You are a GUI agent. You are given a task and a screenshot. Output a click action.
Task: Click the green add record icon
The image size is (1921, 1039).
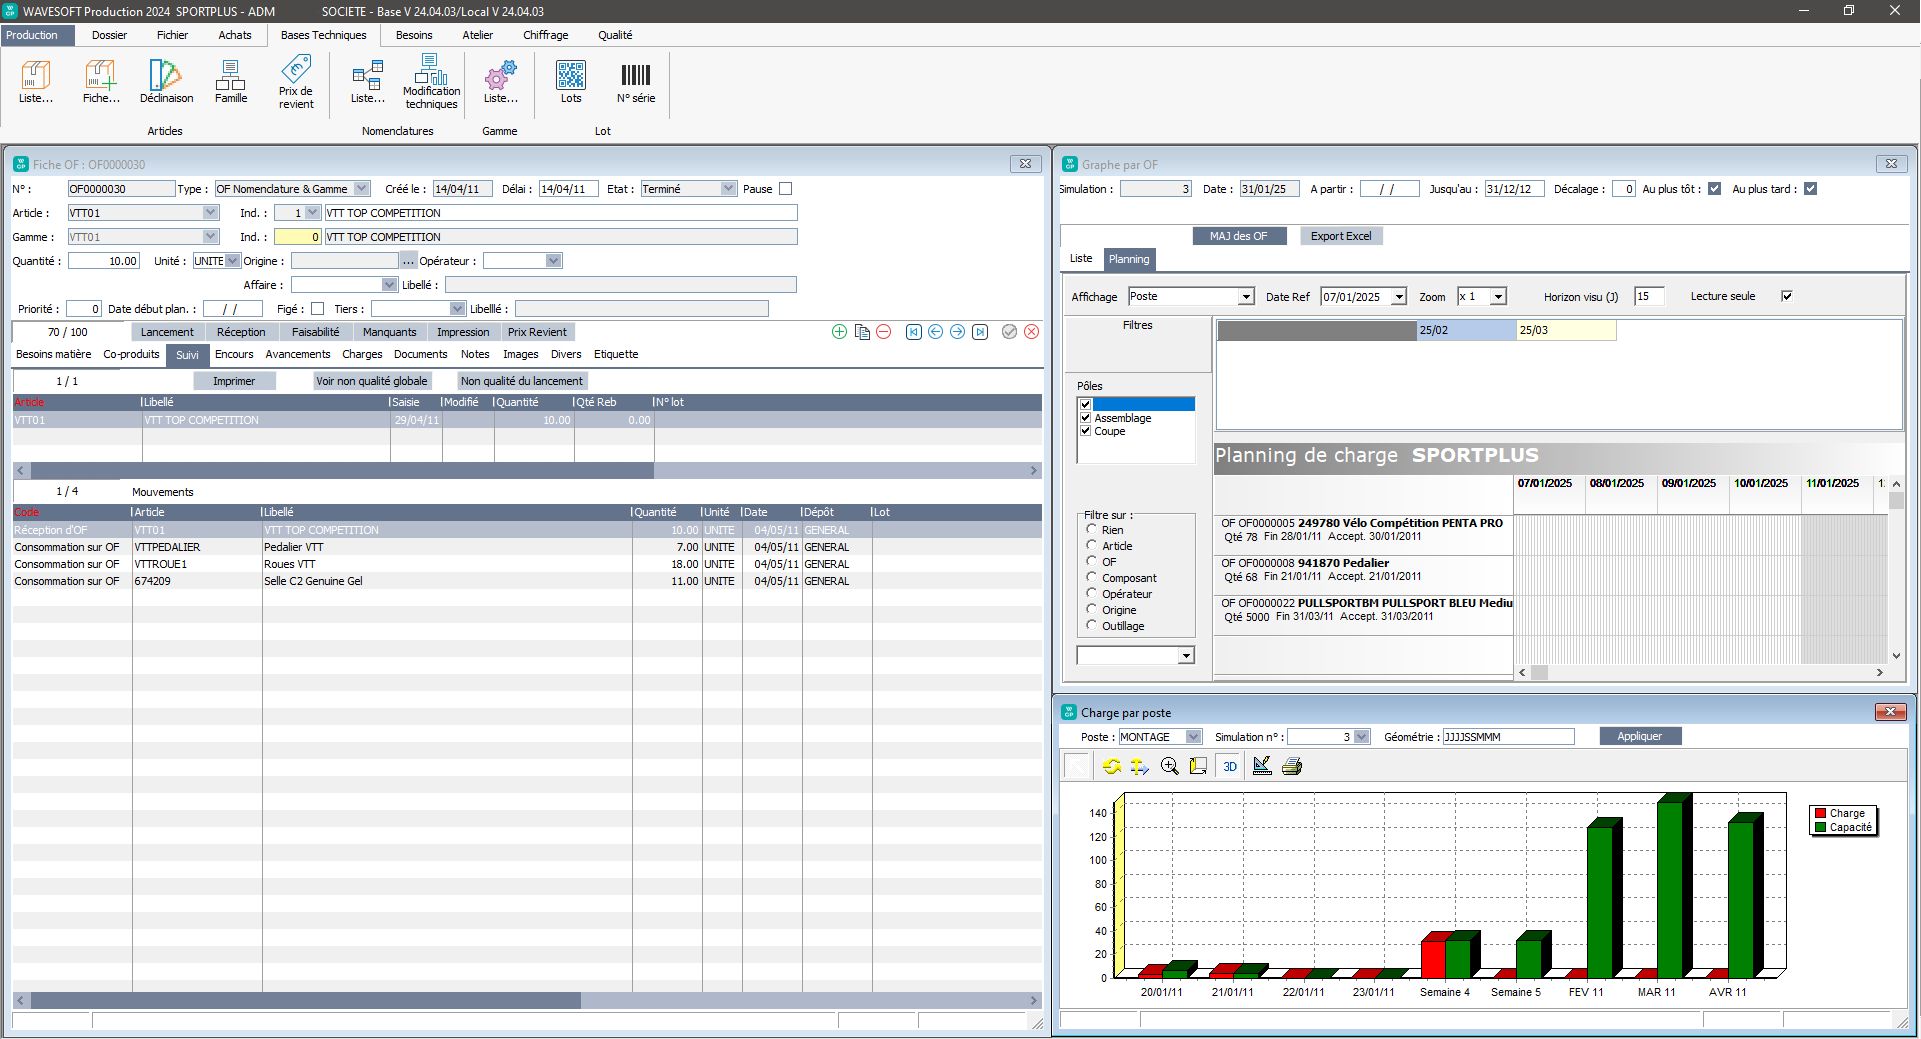[x=839, y=332]
